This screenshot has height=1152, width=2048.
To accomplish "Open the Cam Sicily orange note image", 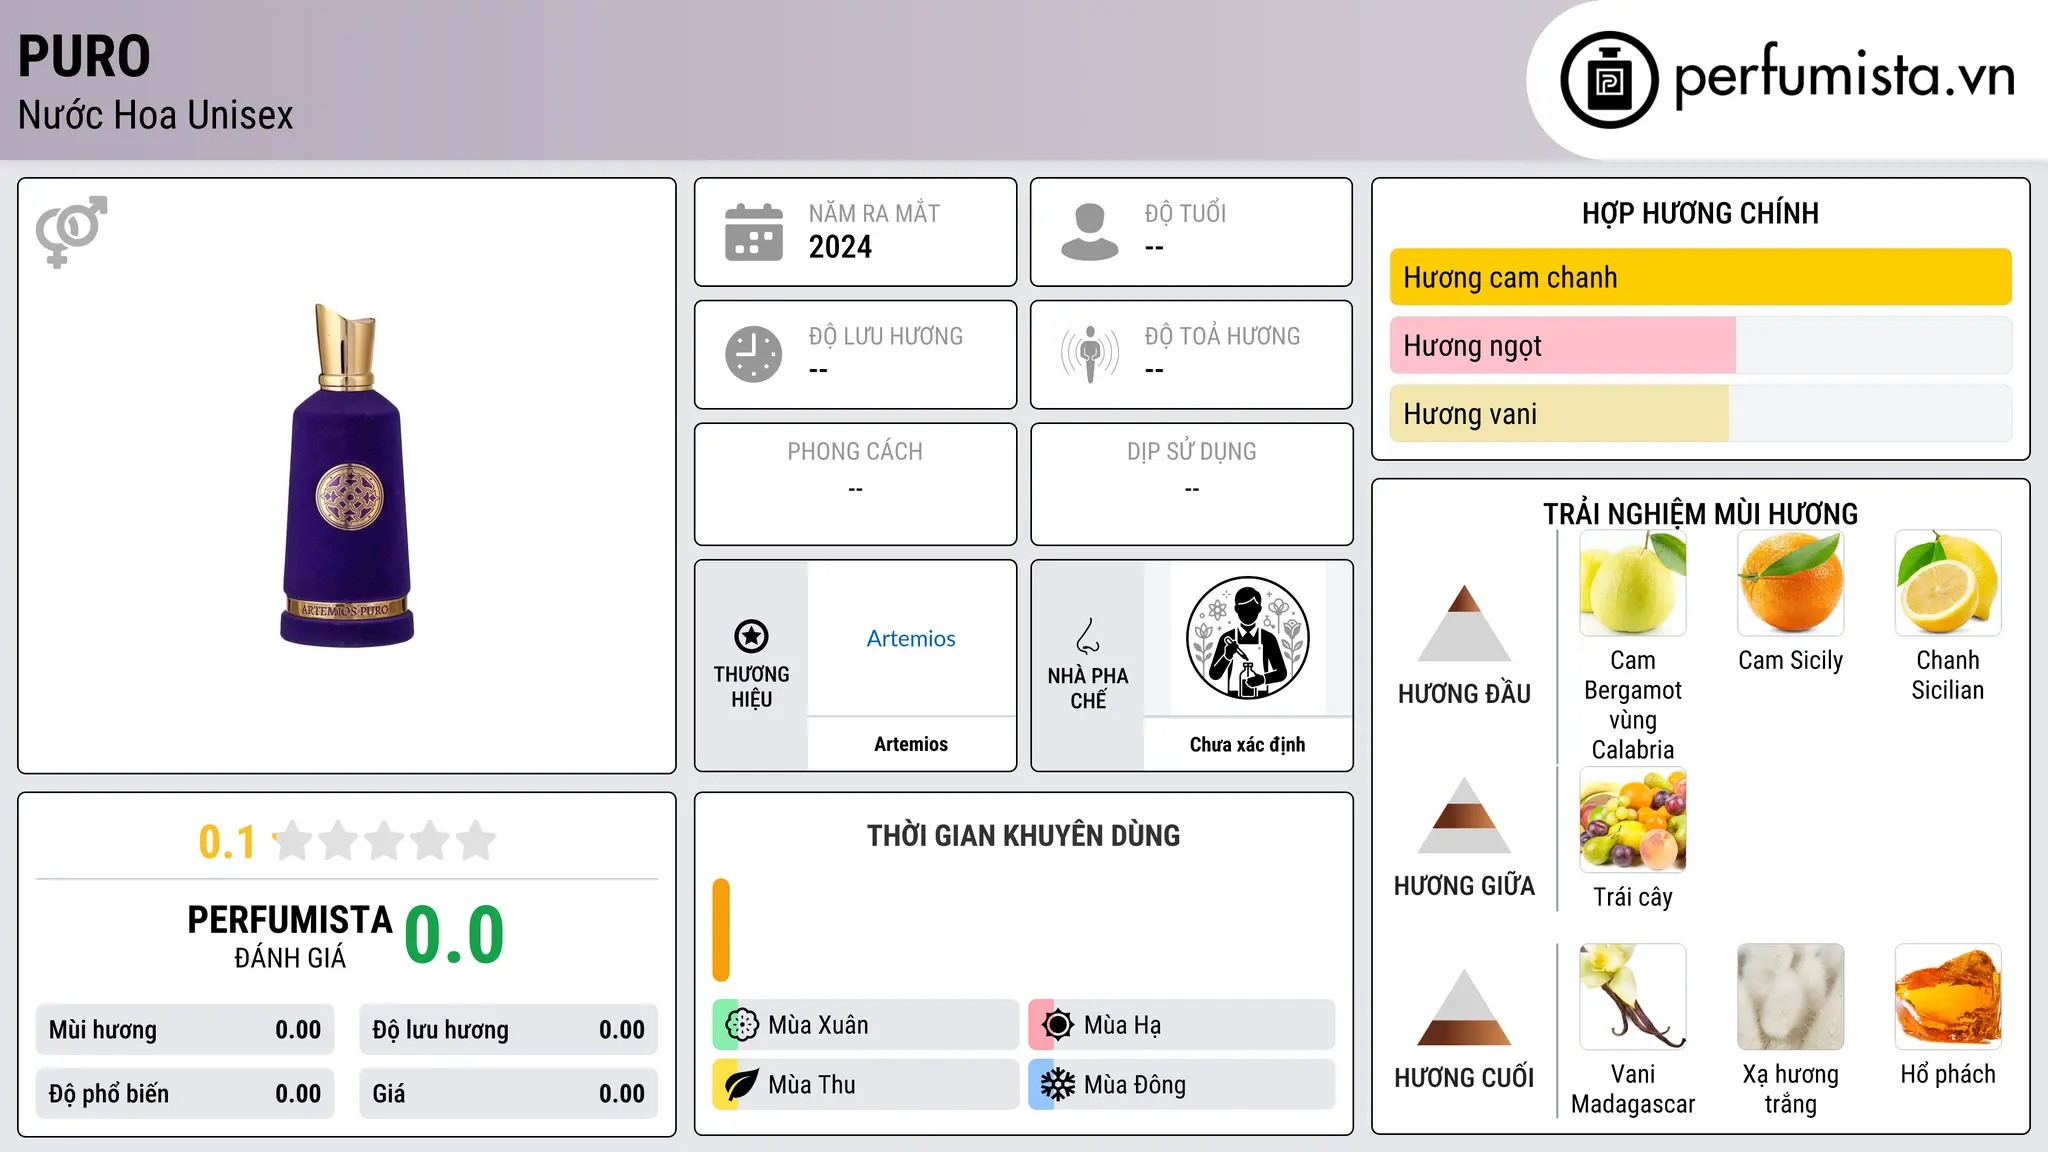I will [x=1791, y=583].
